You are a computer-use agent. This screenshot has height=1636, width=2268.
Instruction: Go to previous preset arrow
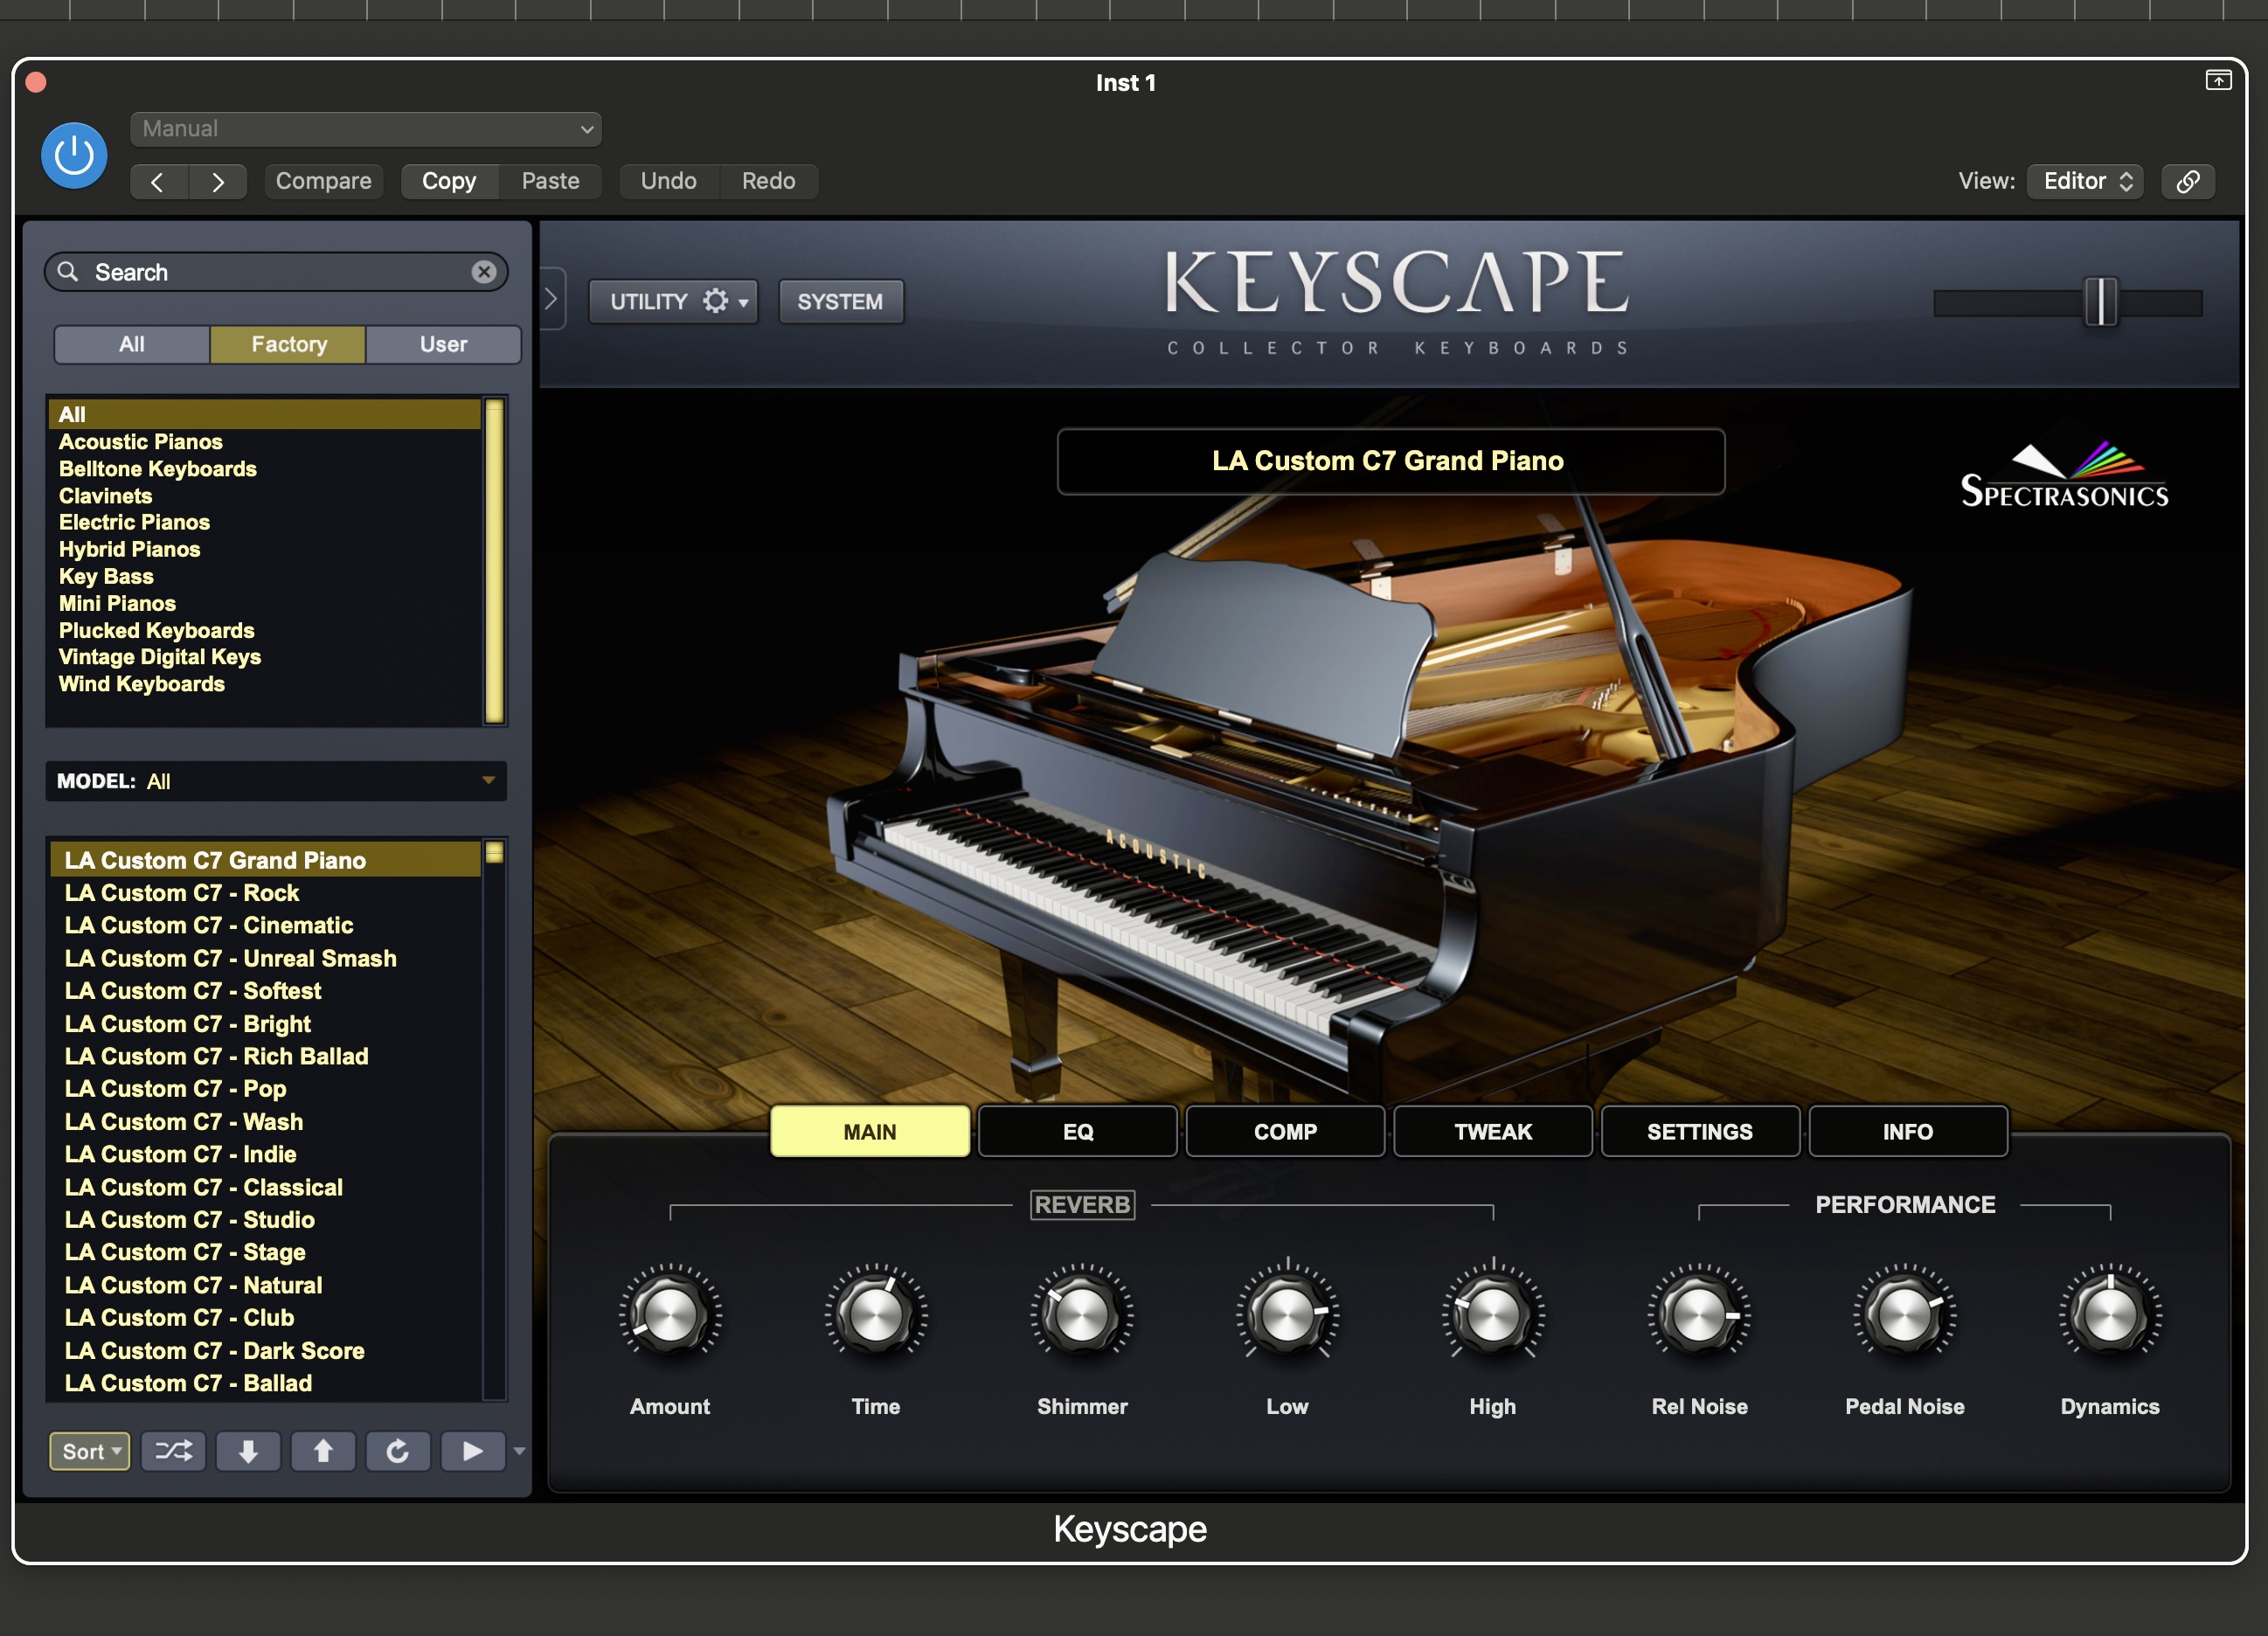point(158,182)
